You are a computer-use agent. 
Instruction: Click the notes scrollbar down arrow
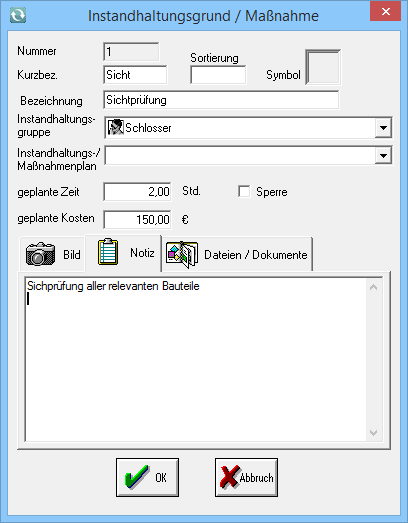pyautogui.click(x=374, y=433)
